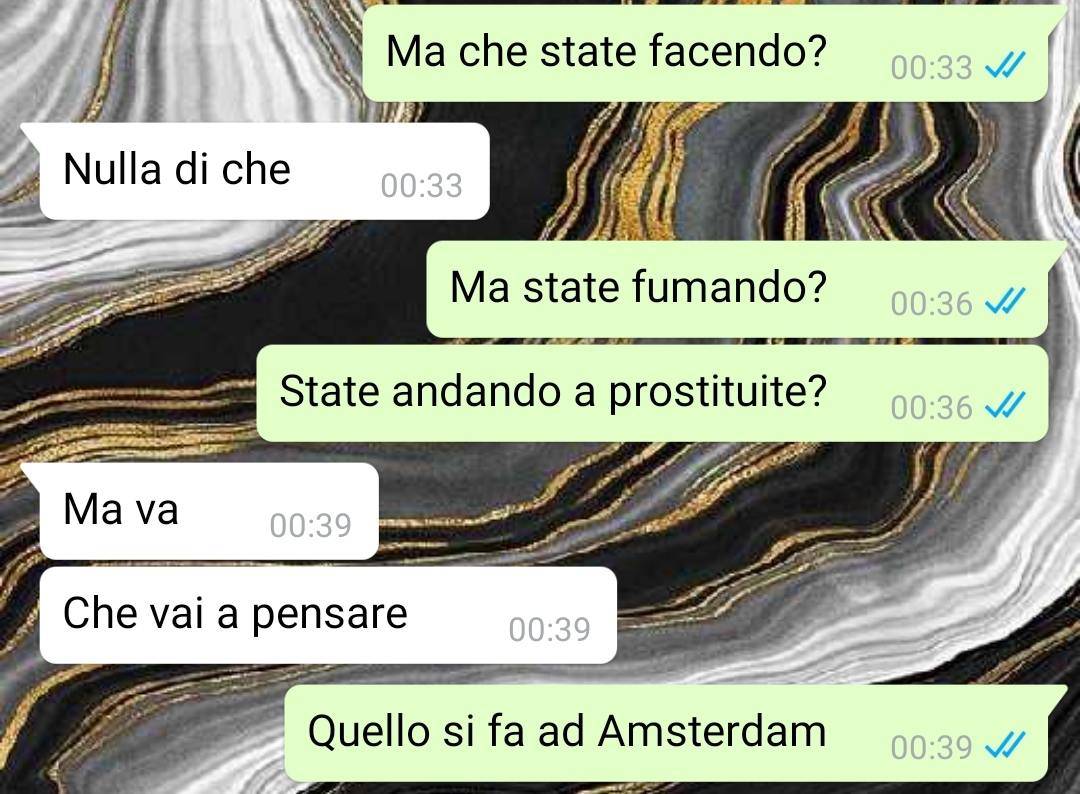Tap the 'State andando a prostituite?' message text
This screenshot has width=1080, height=794.
coord(552,392)
